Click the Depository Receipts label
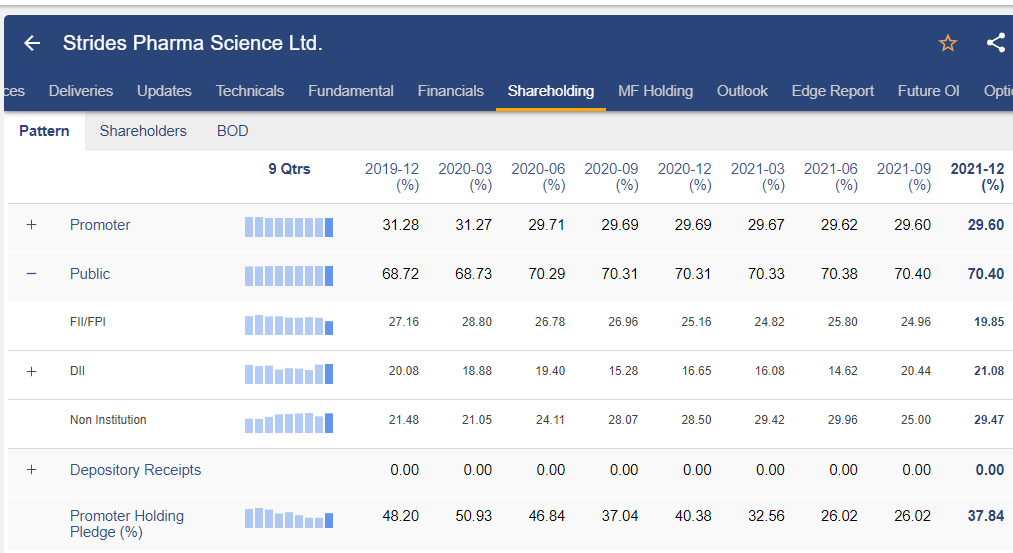The image size is (1013, 553). click(x=135, y=470)
